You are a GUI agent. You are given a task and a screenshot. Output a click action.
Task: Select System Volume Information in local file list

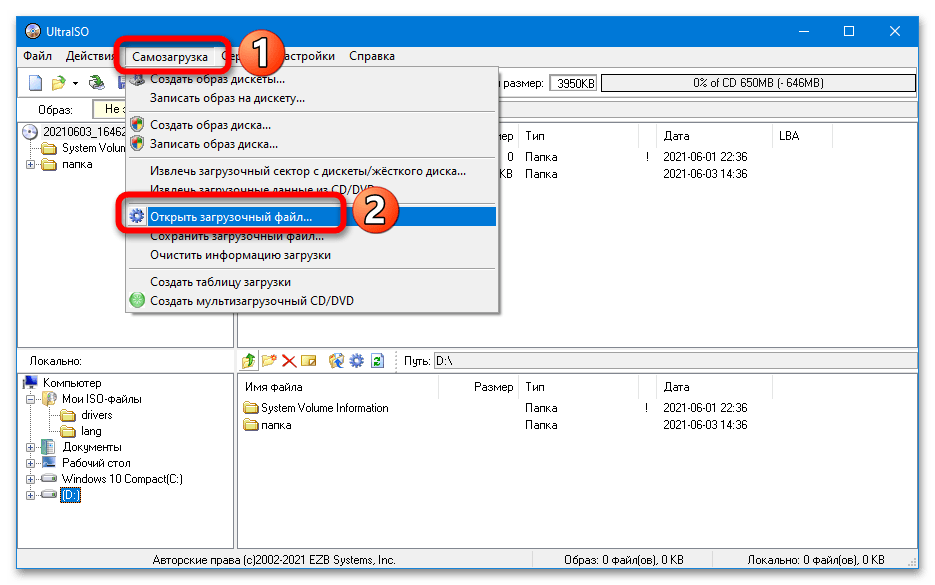324,408
